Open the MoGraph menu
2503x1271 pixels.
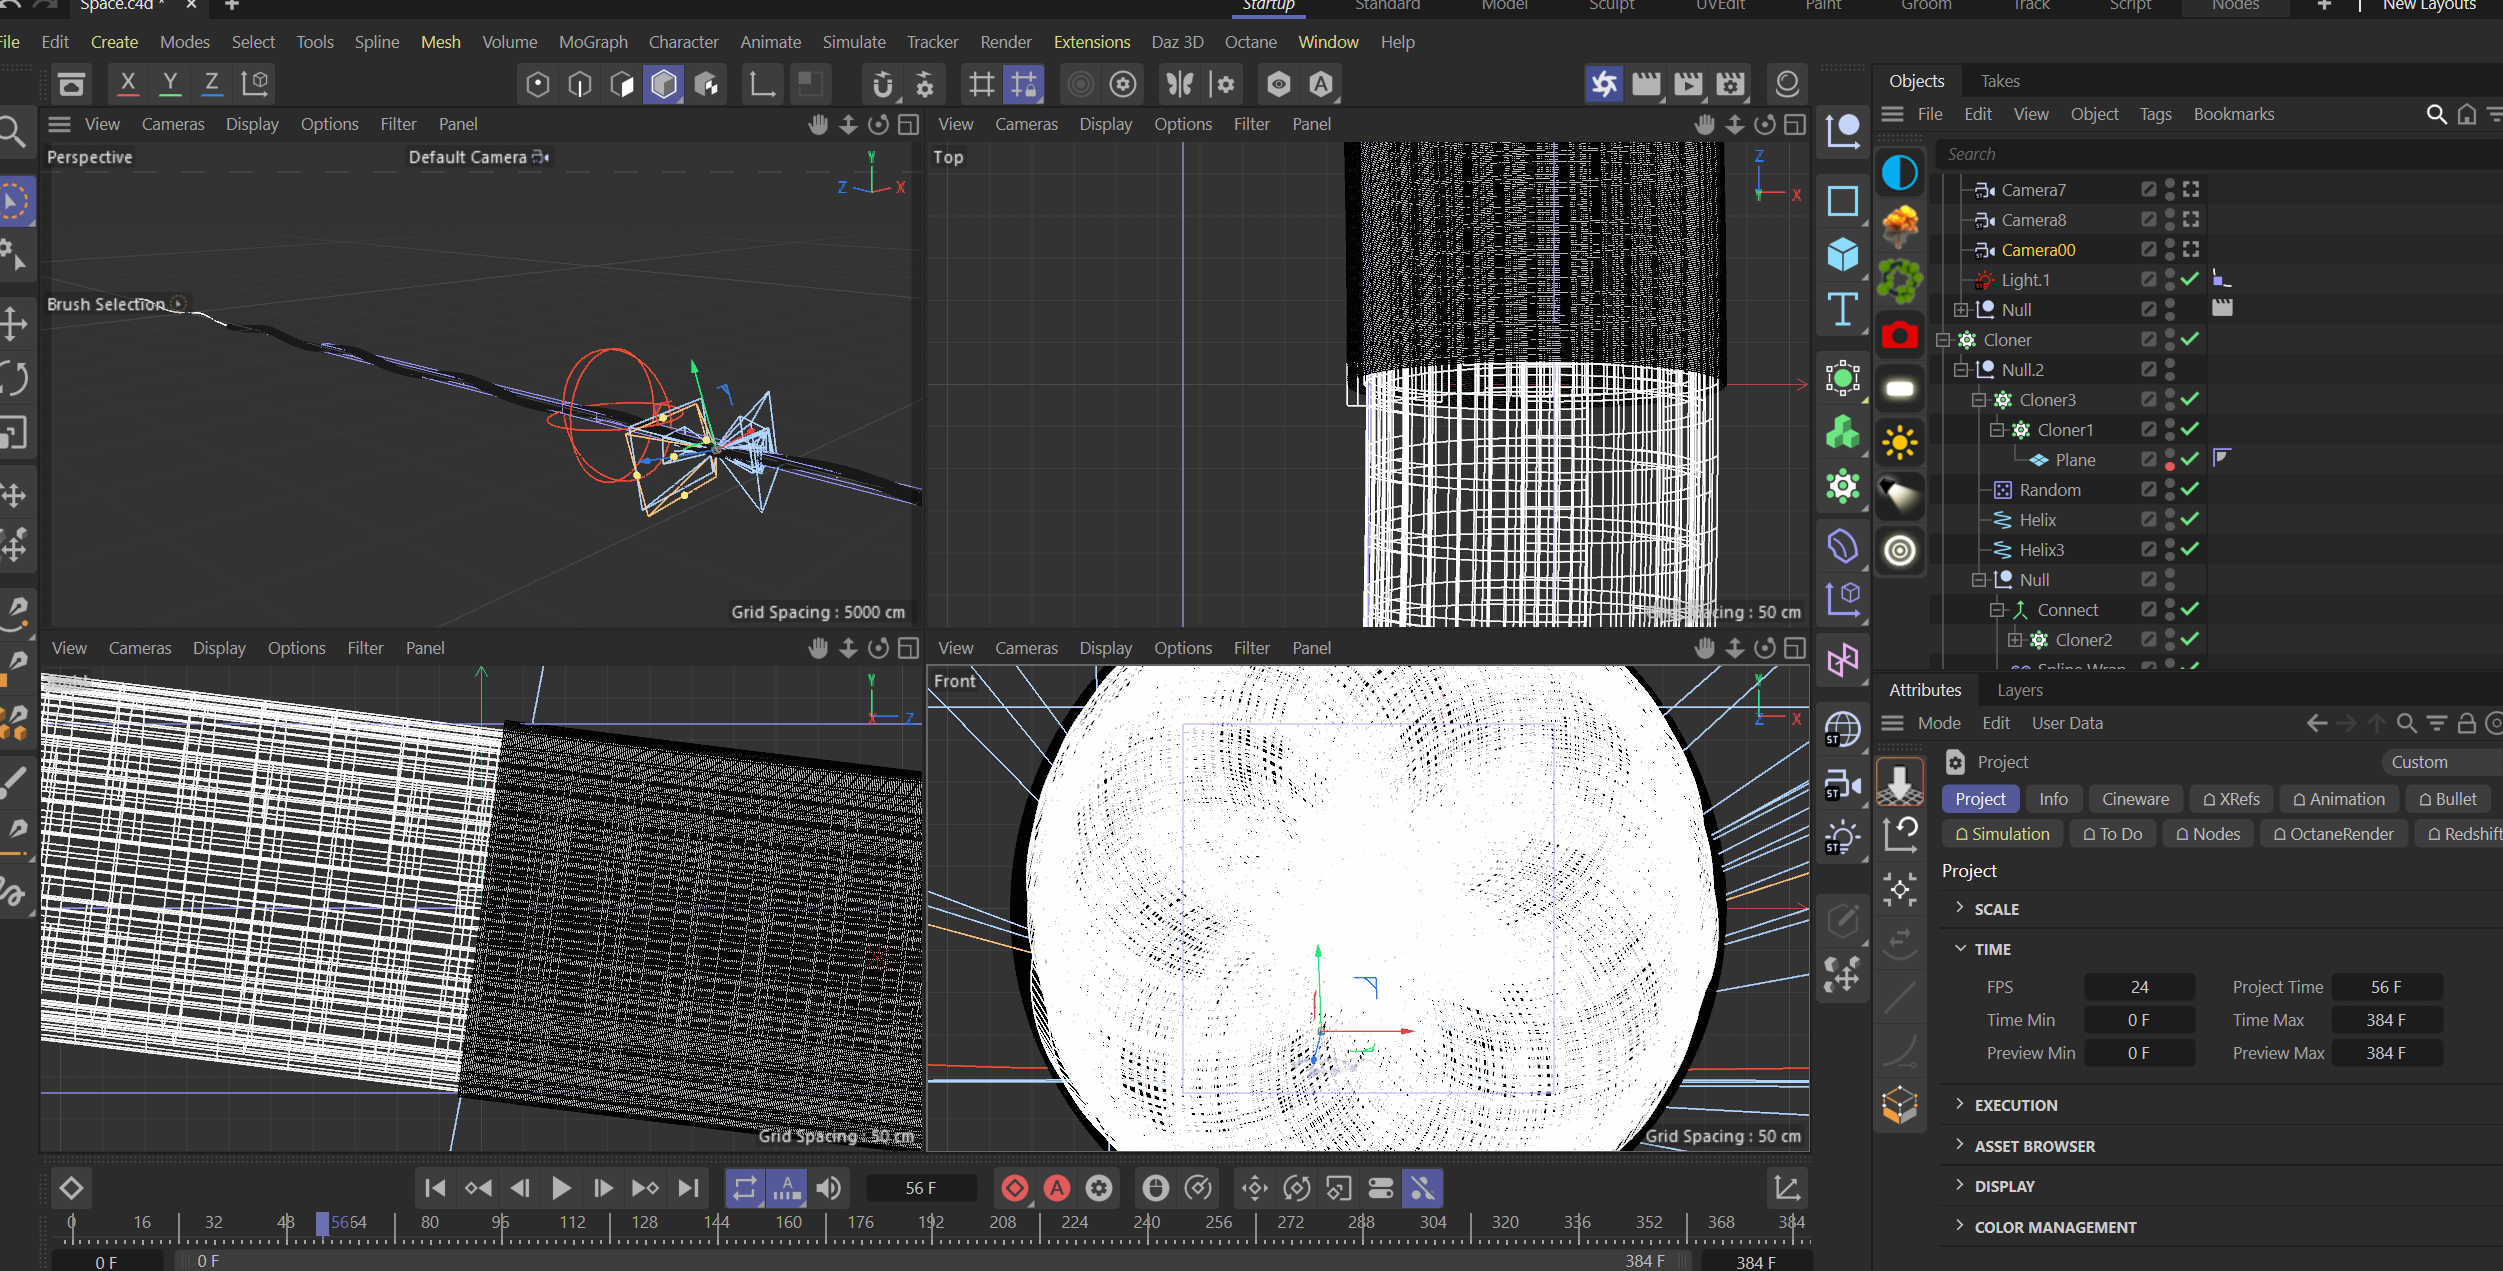coord(593,42)
